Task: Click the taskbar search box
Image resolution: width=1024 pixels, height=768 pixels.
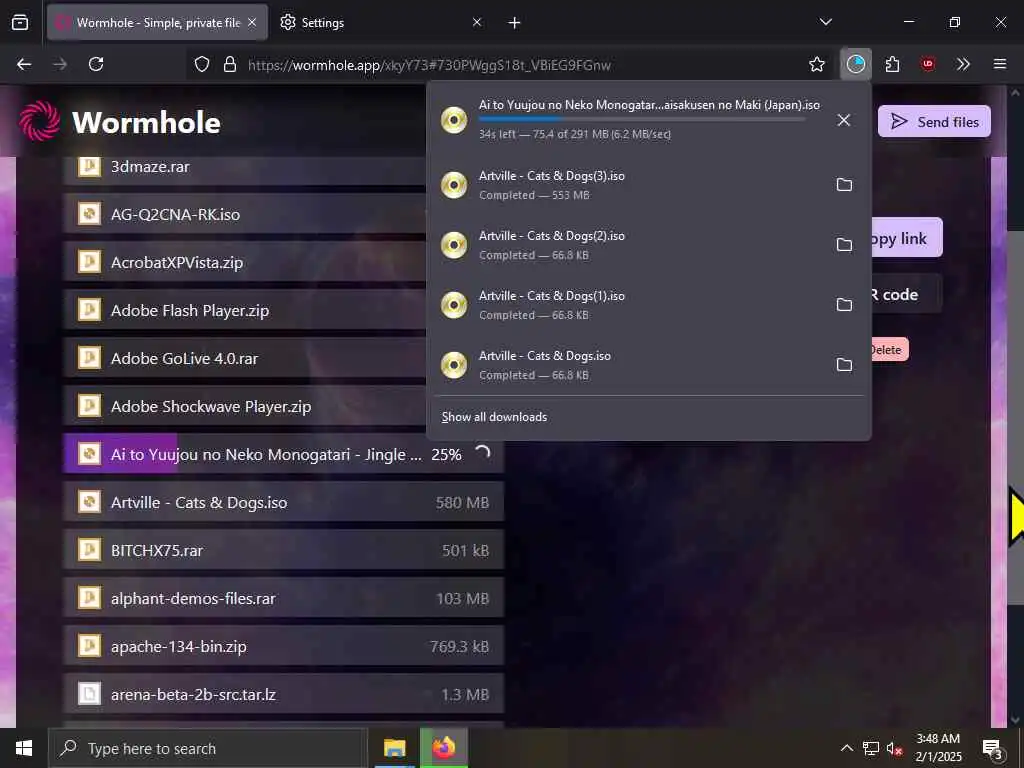Action: click(x=208, y=748)
